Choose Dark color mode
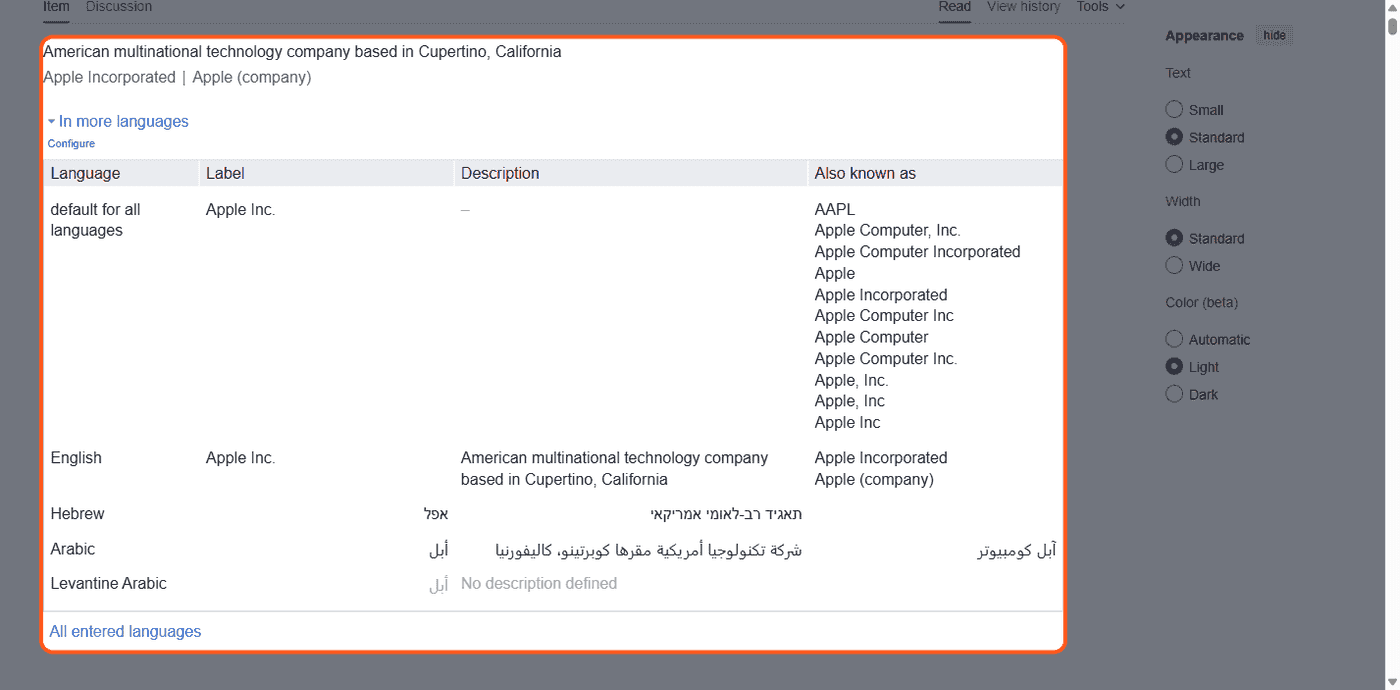This screenshot has height=690, width=1400. (x=1174, y=394)
